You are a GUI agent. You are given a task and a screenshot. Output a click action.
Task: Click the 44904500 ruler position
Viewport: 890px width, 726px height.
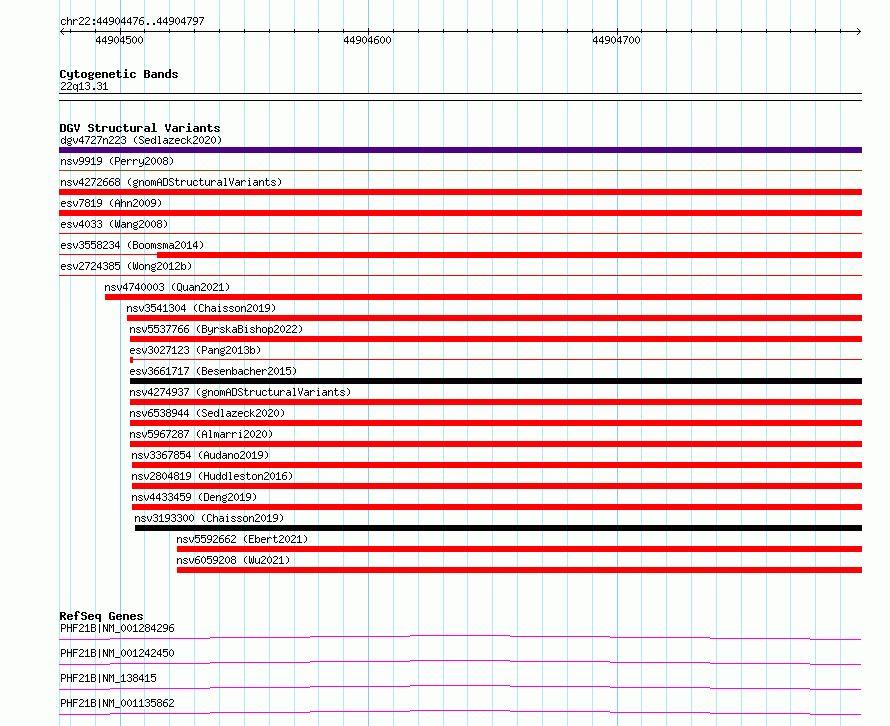click(119, 40)
